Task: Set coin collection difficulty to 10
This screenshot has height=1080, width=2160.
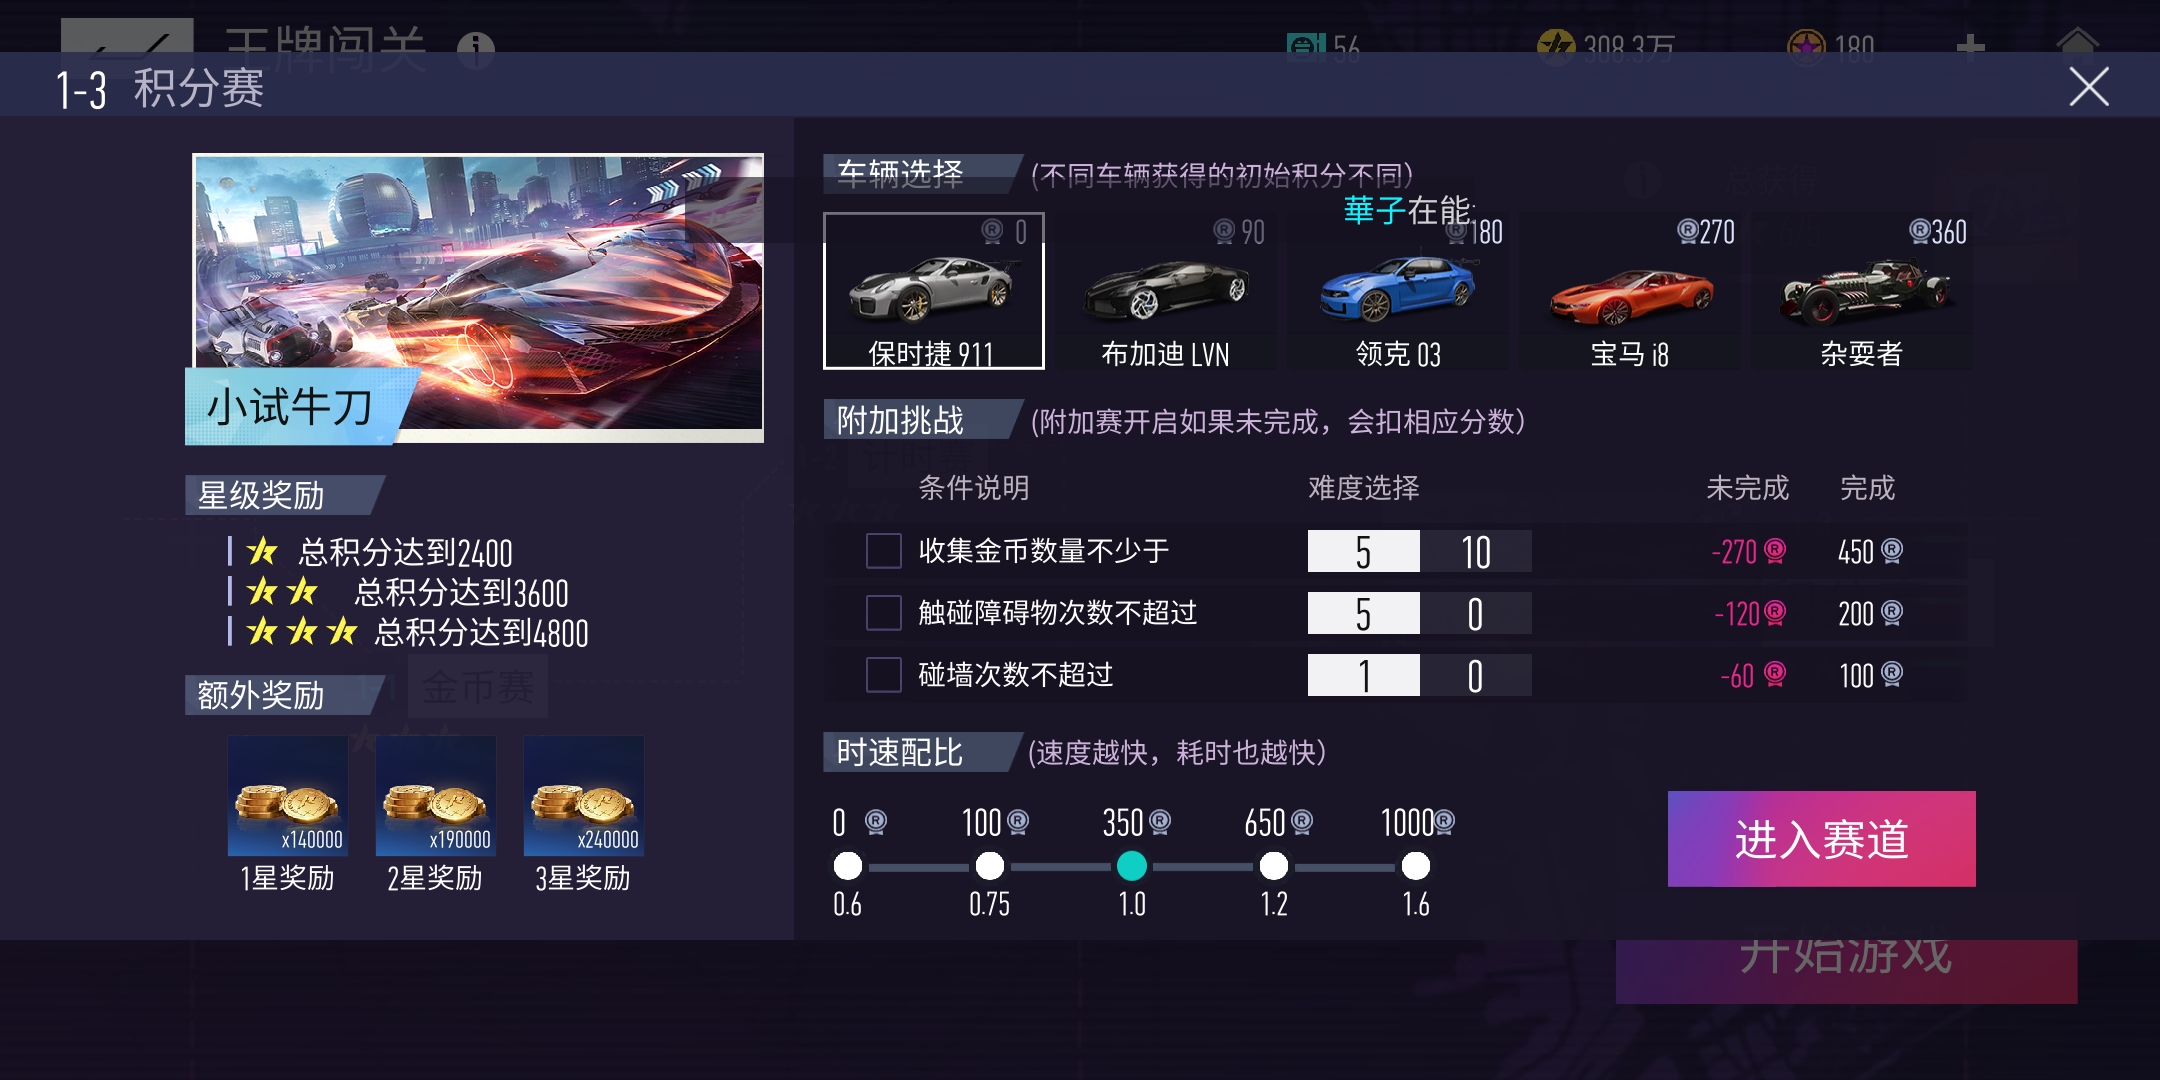Action: [1476, 551]
